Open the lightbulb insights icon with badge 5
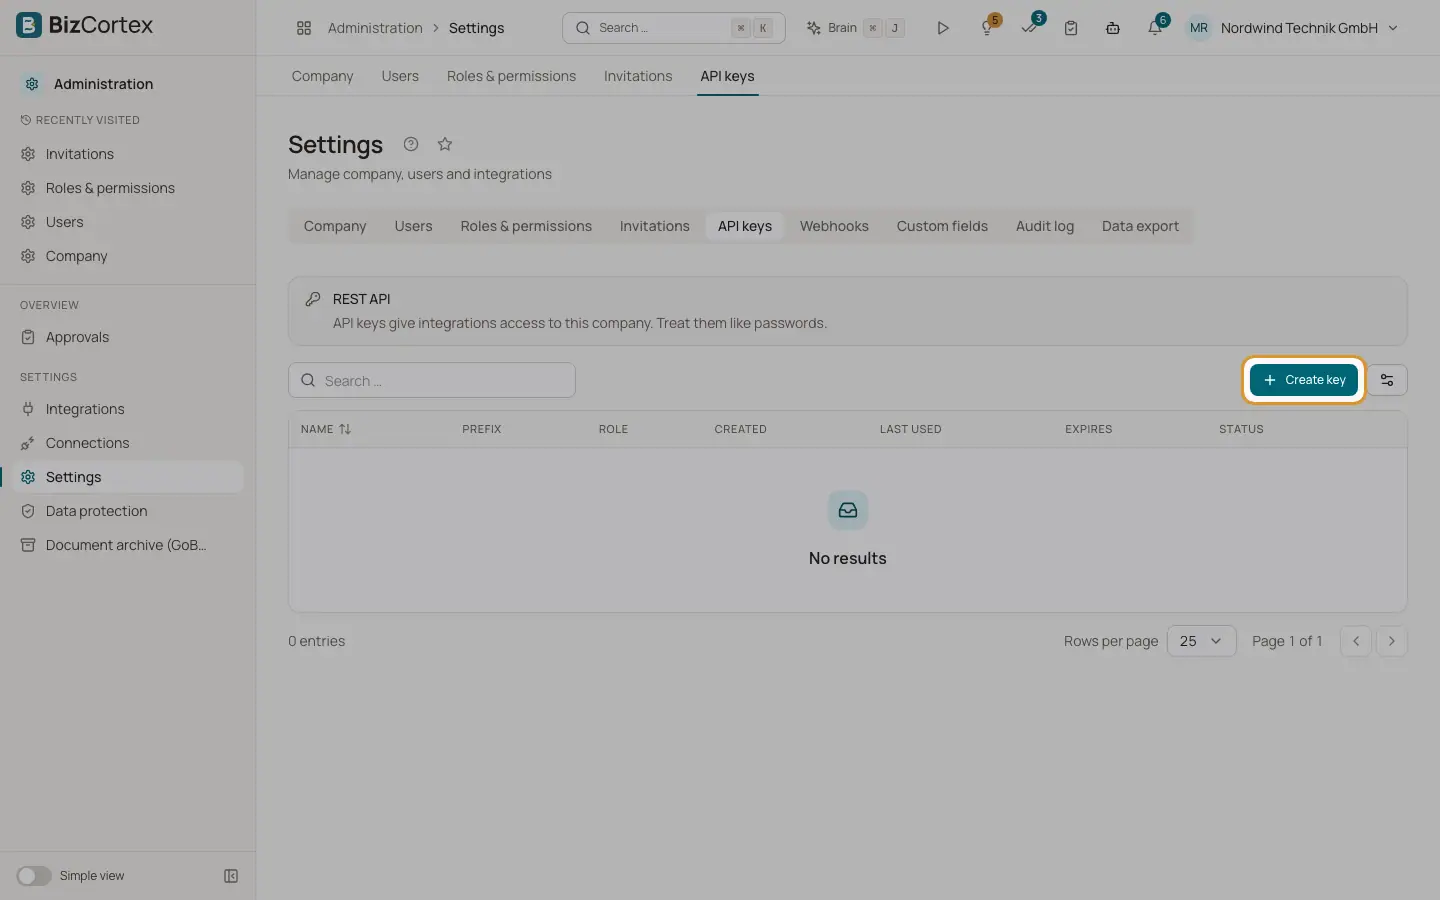This screenshot has width=1440, height=900. 987,27
